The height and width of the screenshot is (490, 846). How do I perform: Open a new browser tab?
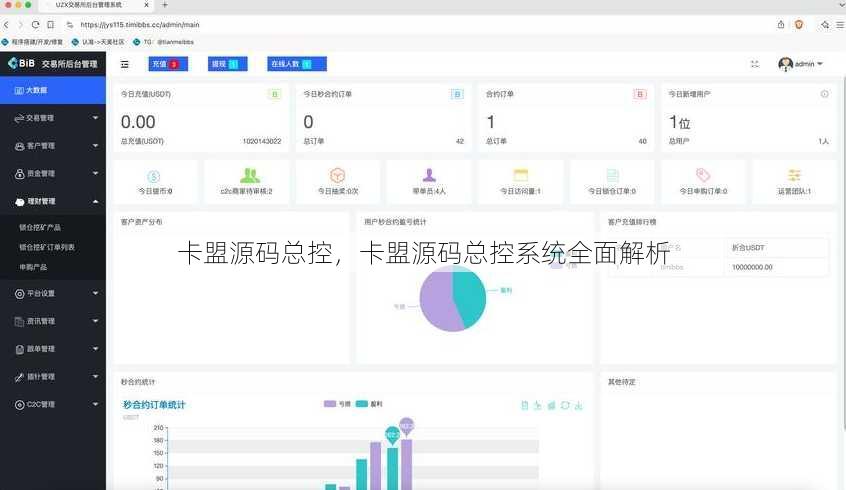(165, 5)
